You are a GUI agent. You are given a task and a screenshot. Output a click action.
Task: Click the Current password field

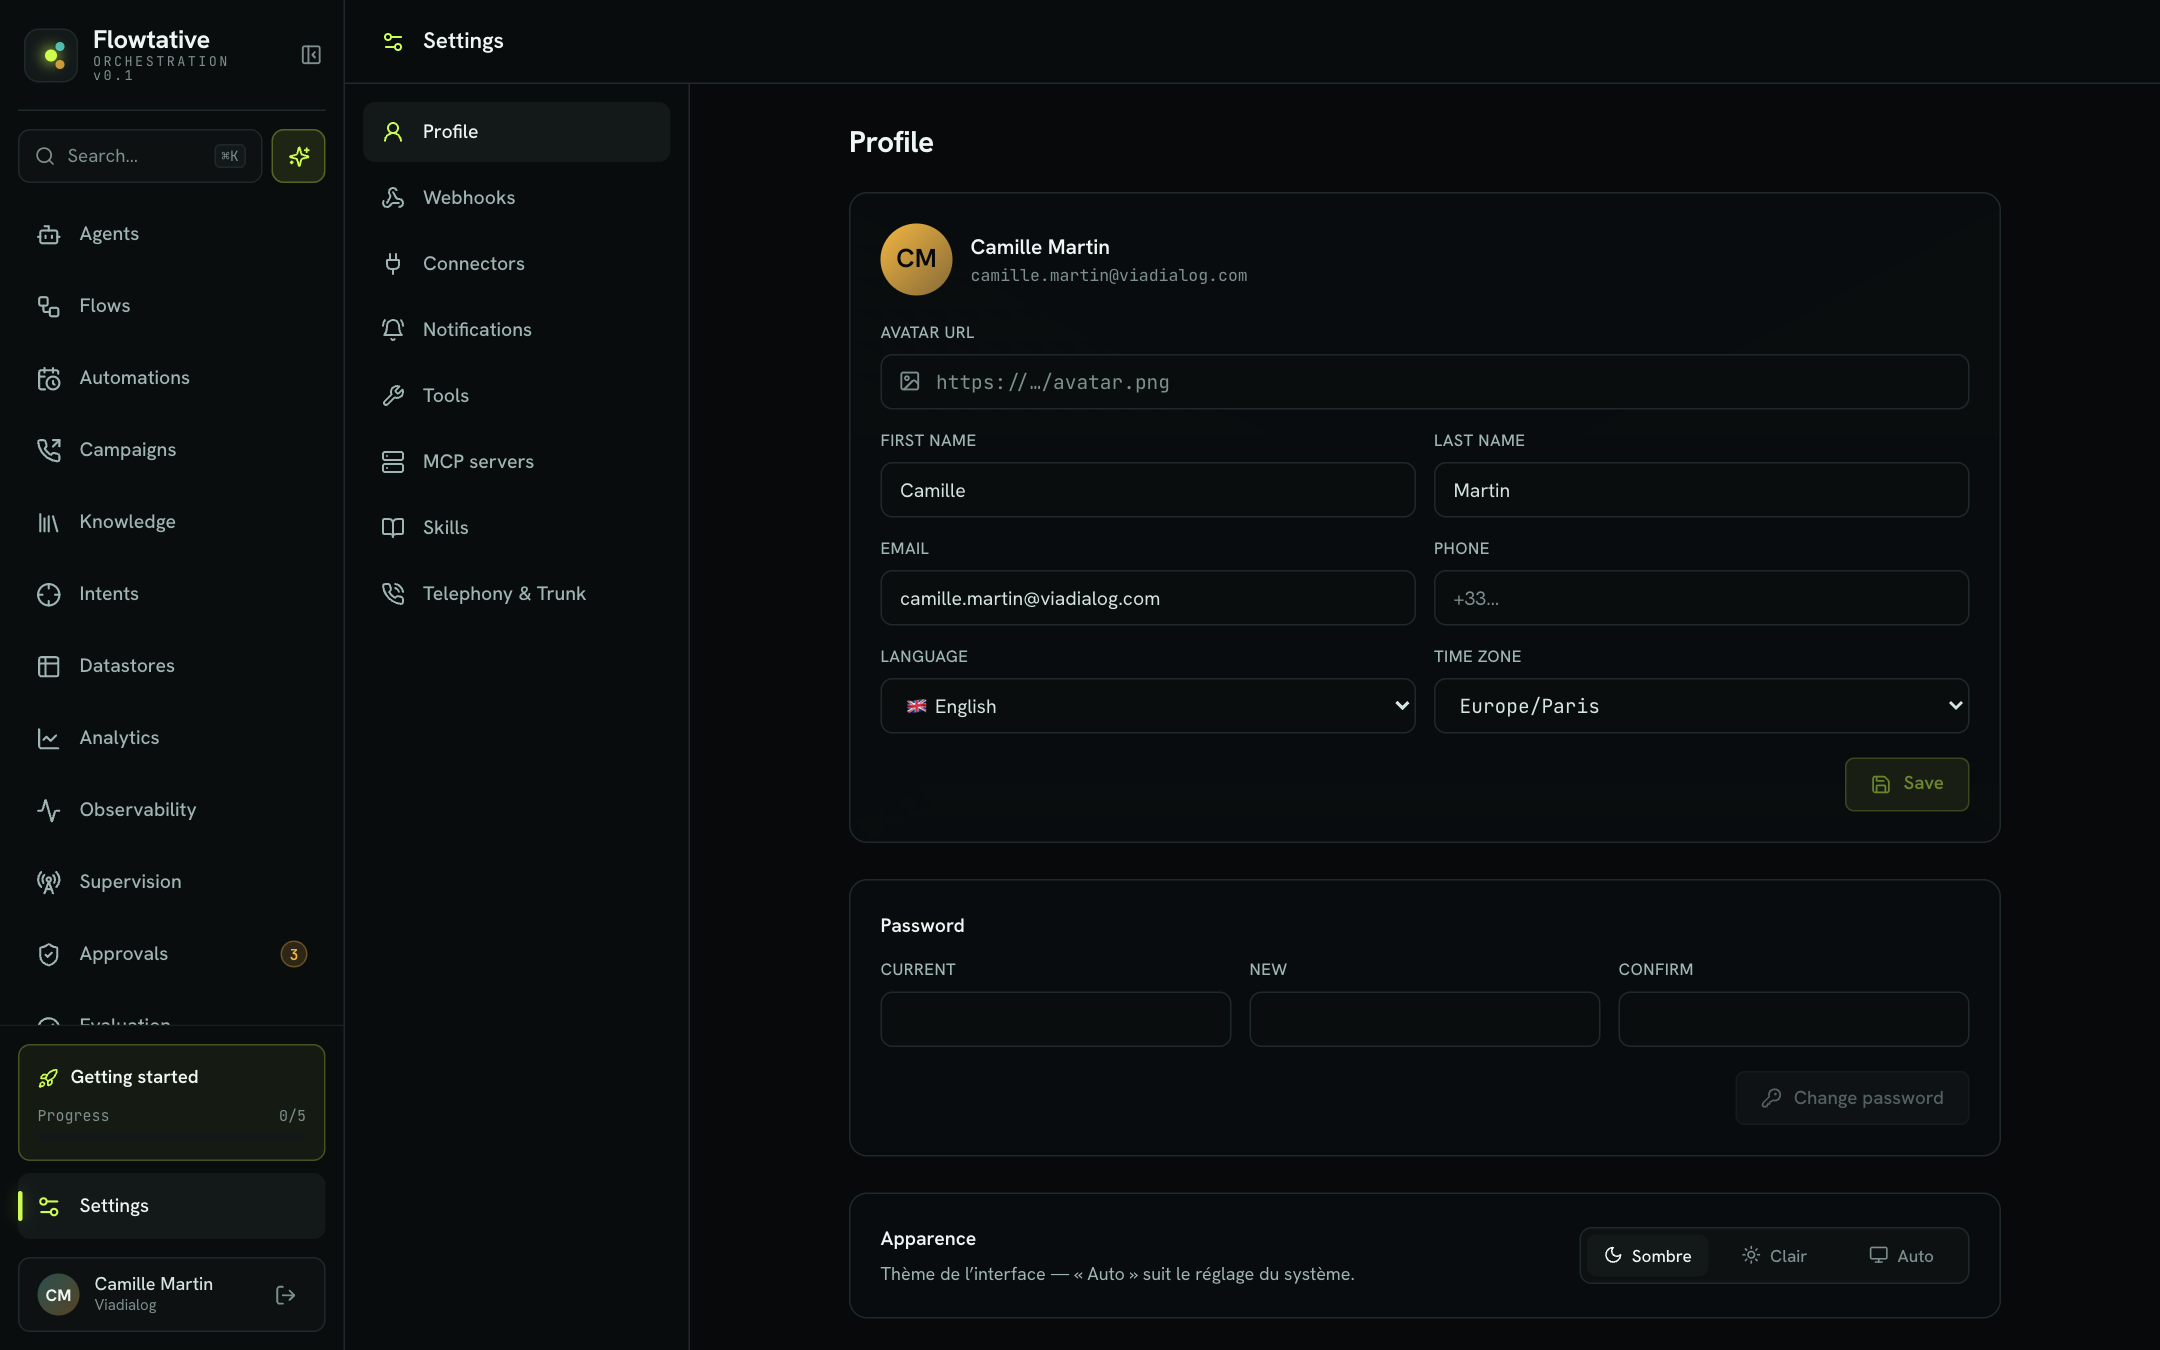pos(1055,1019)
